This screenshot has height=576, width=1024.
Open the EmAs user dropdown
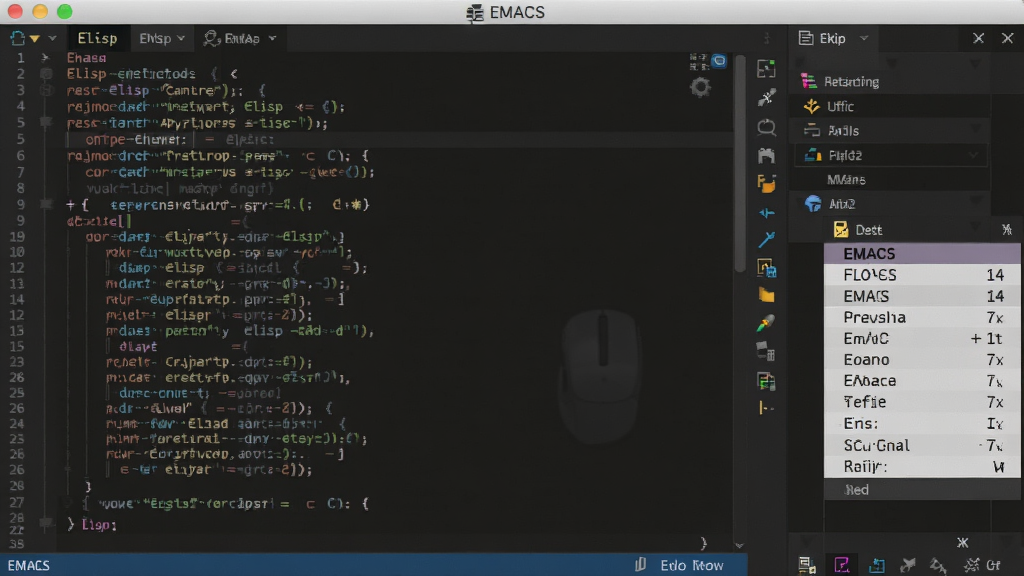(240, 39)
